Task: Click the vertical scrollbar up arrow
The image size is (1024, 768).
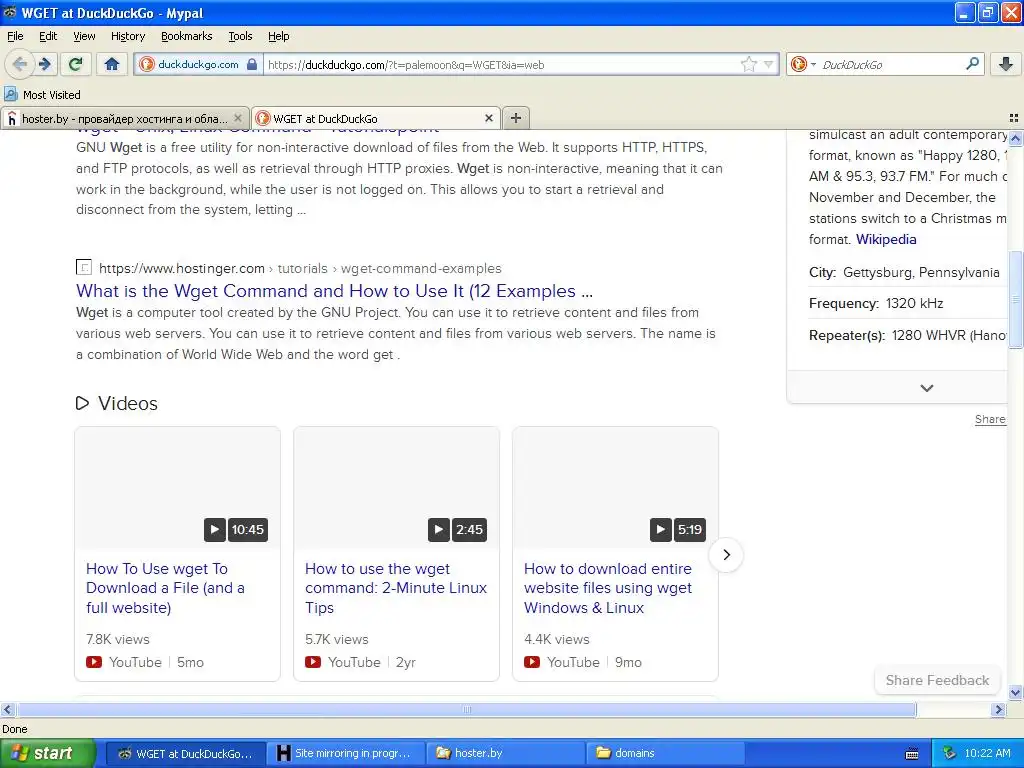Action: (1015, 138)
